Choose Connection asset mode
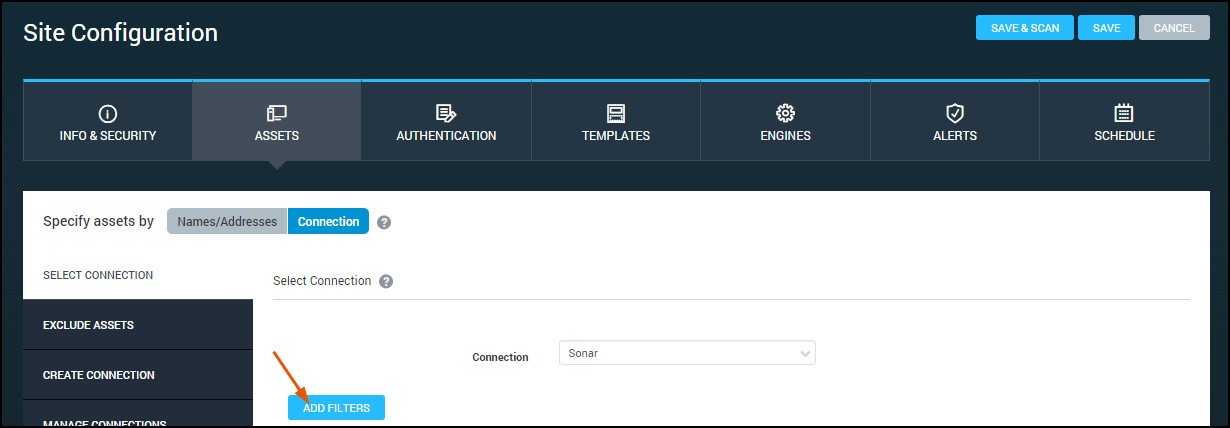The image size is (1230, 428). click(328, 221)
